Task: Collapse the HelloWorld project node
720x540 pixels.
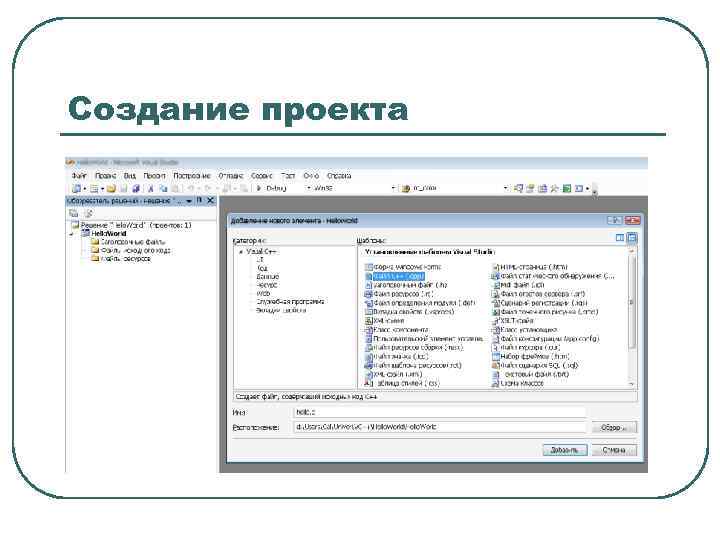Action: [72, 234]
